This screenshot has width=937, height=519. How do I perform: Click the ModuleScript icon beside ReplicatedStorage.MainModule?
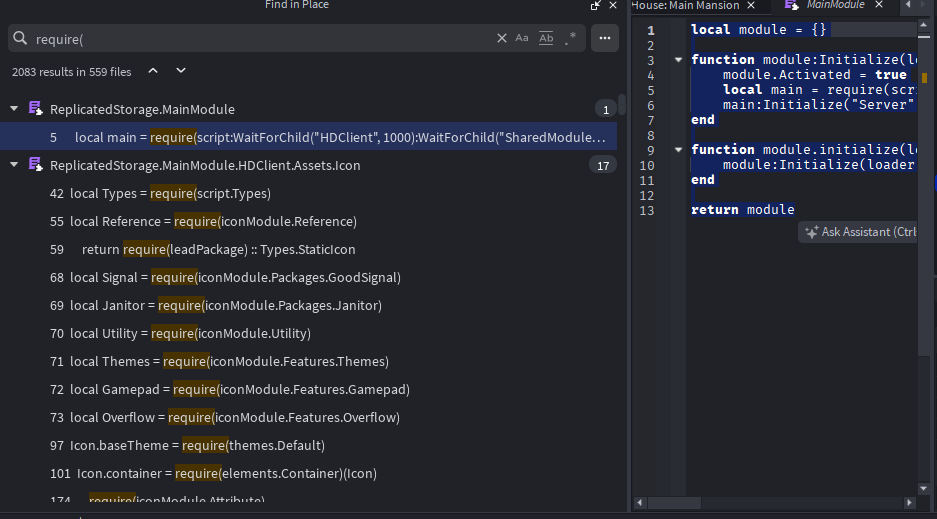point(36,109)
